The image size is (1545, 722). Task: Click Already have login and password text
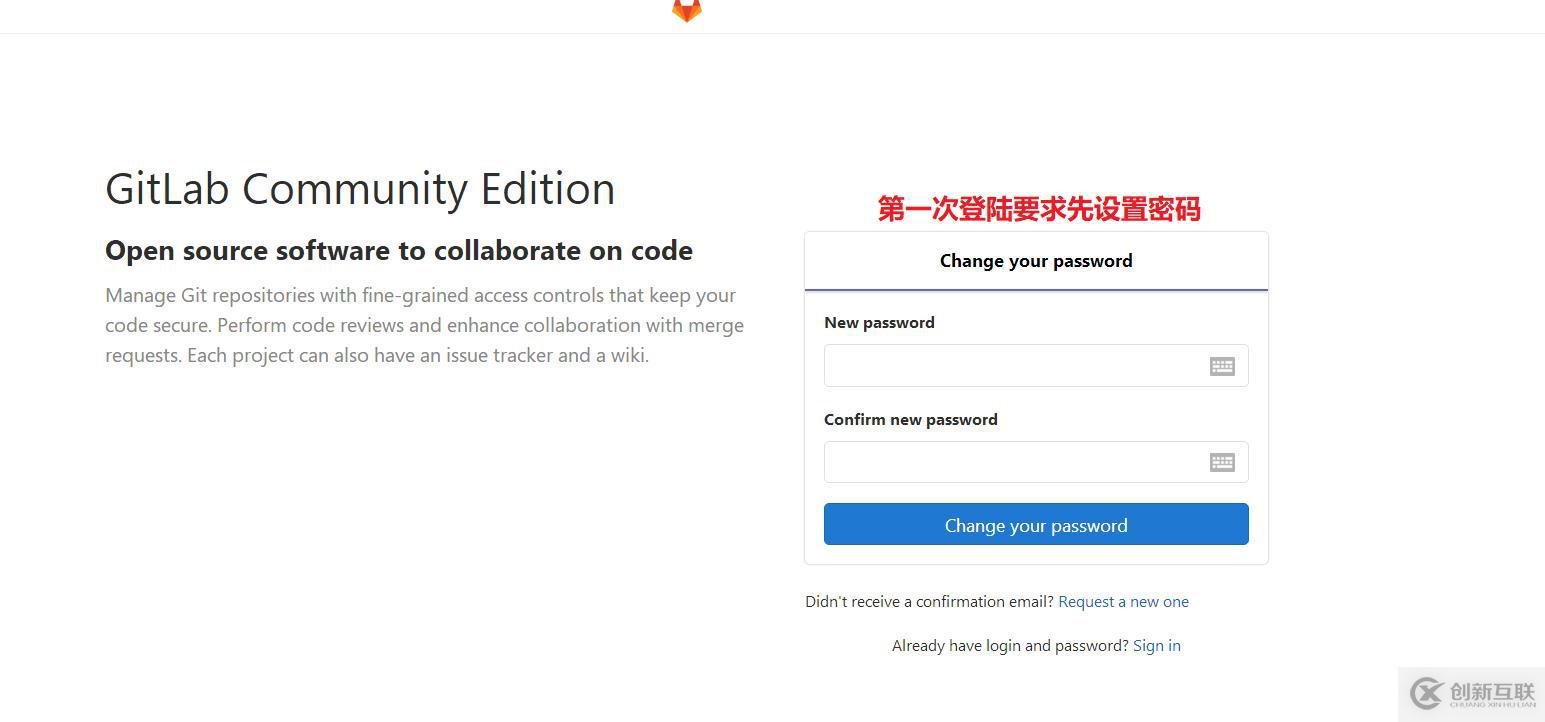(1010, 646)
